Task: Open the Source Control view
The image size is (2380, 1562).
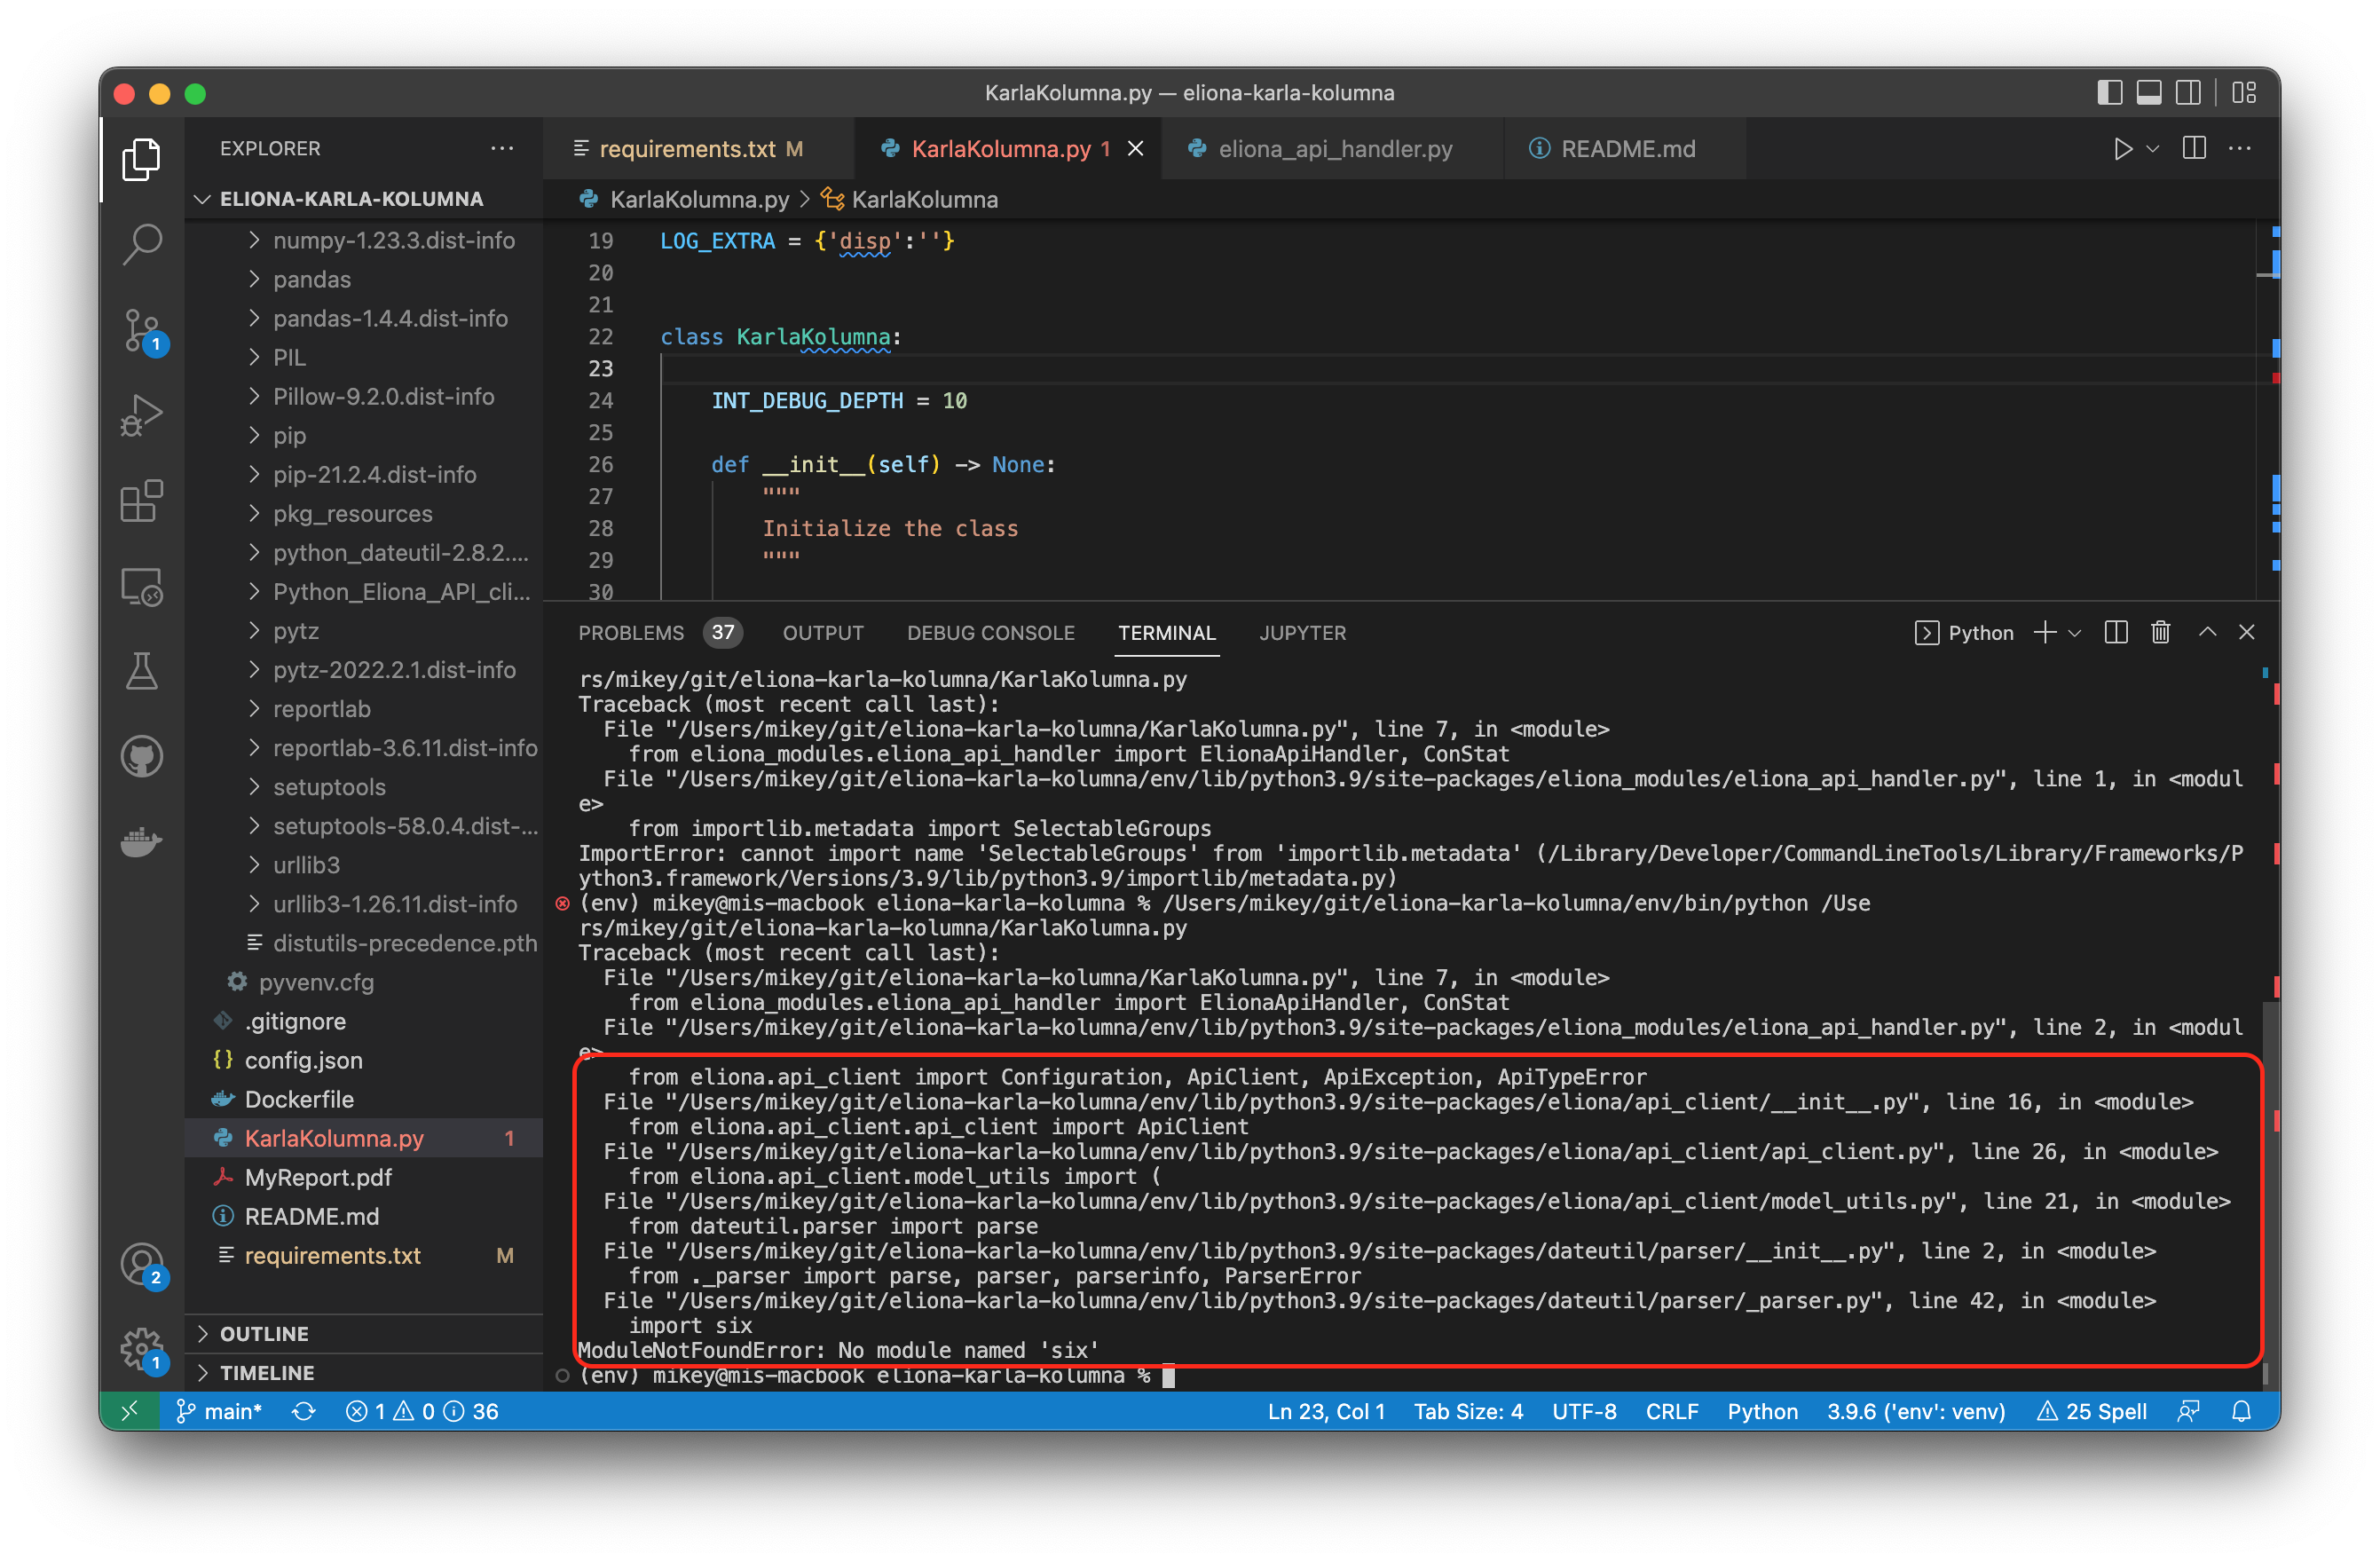Action: (x=142, y=329)
